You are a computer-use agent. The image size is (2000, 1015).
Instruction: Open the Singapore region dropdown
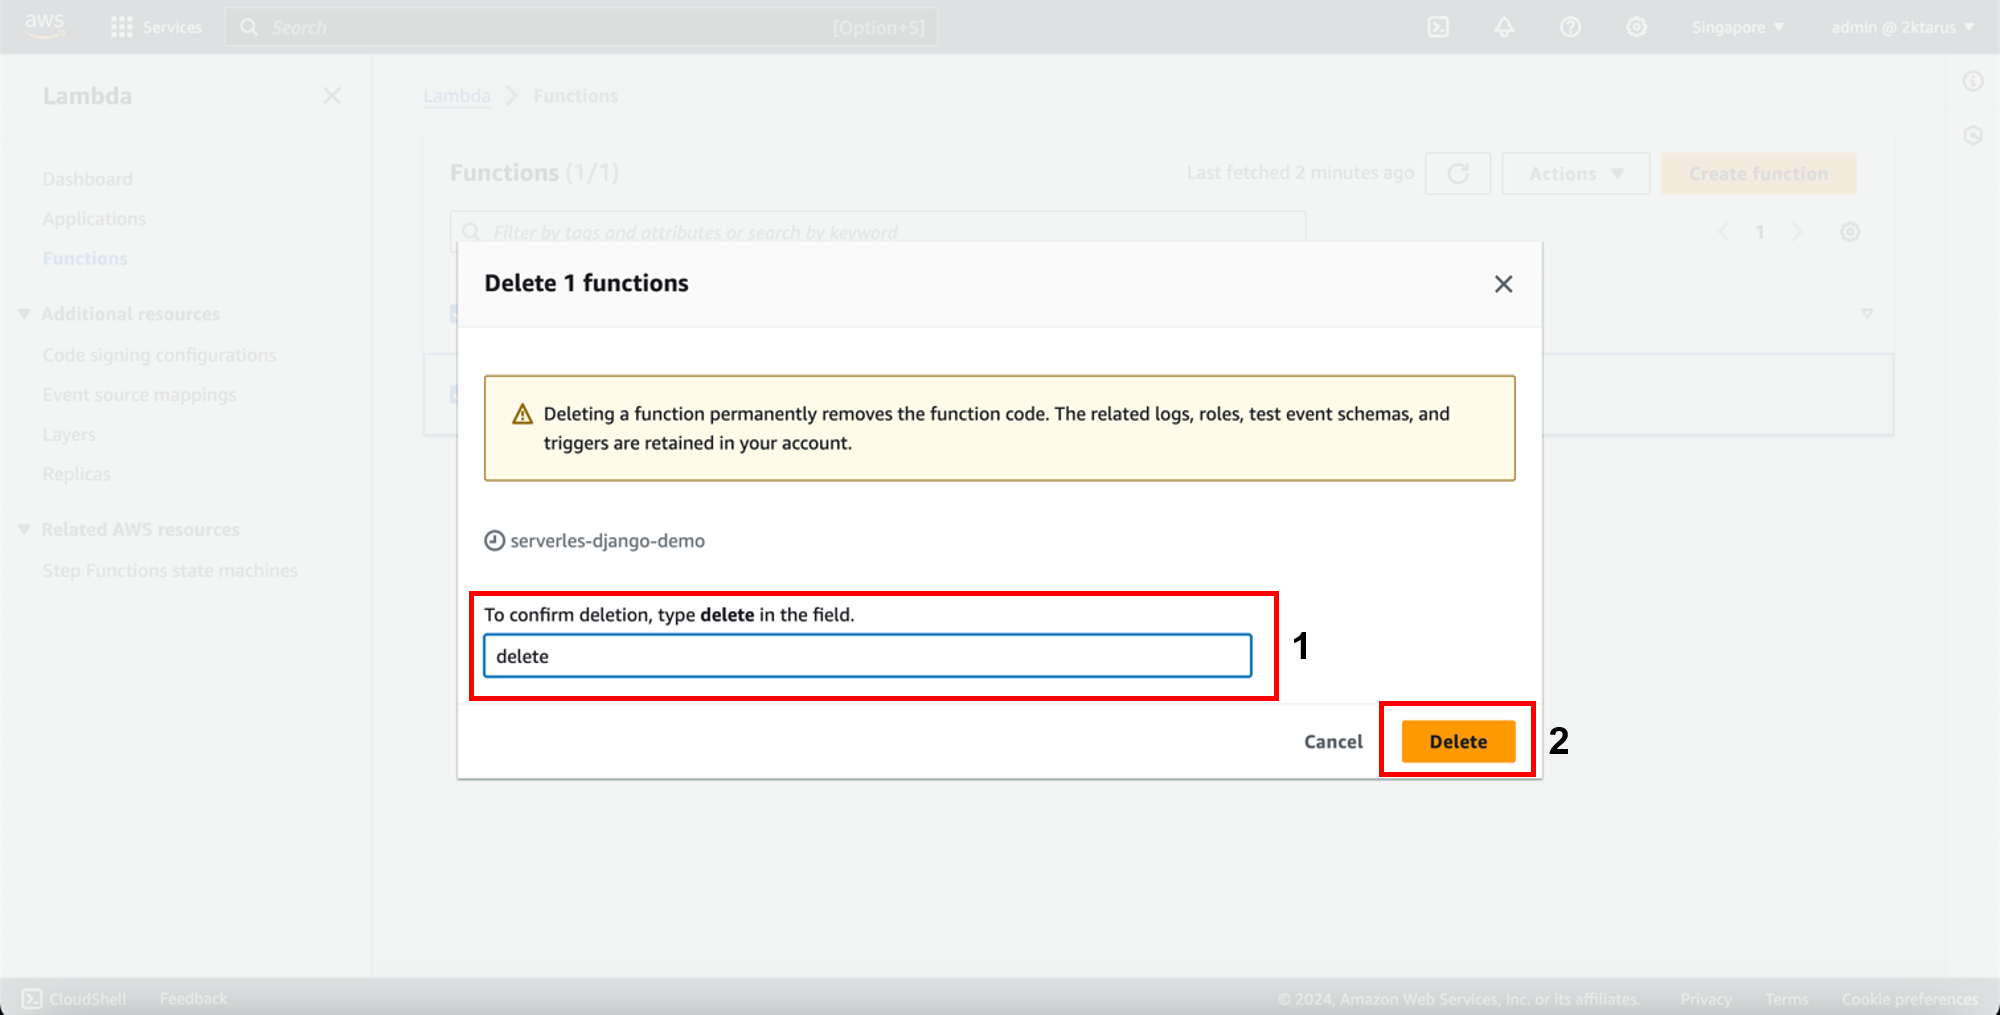click(1737, 27)
